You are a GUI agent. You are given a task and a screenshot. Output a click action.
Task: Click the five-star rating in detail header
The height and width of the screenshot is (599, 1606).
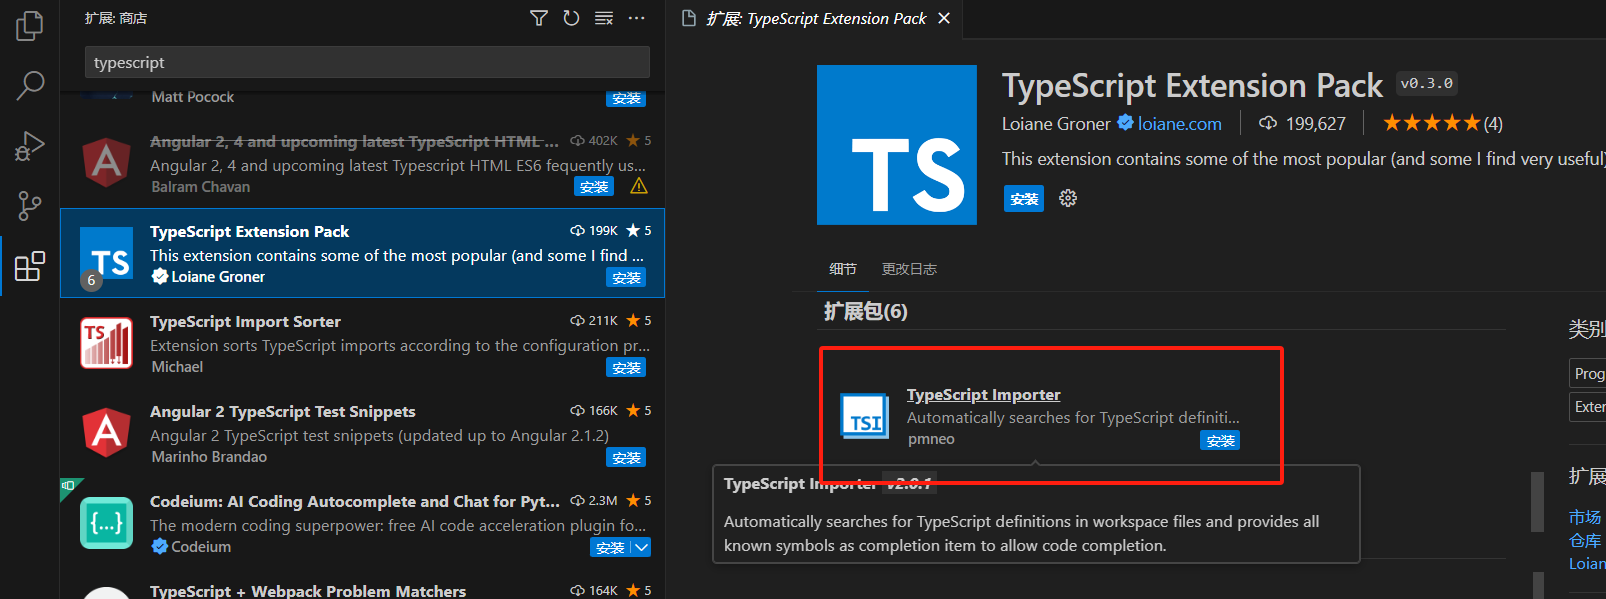click(1431, 123)
